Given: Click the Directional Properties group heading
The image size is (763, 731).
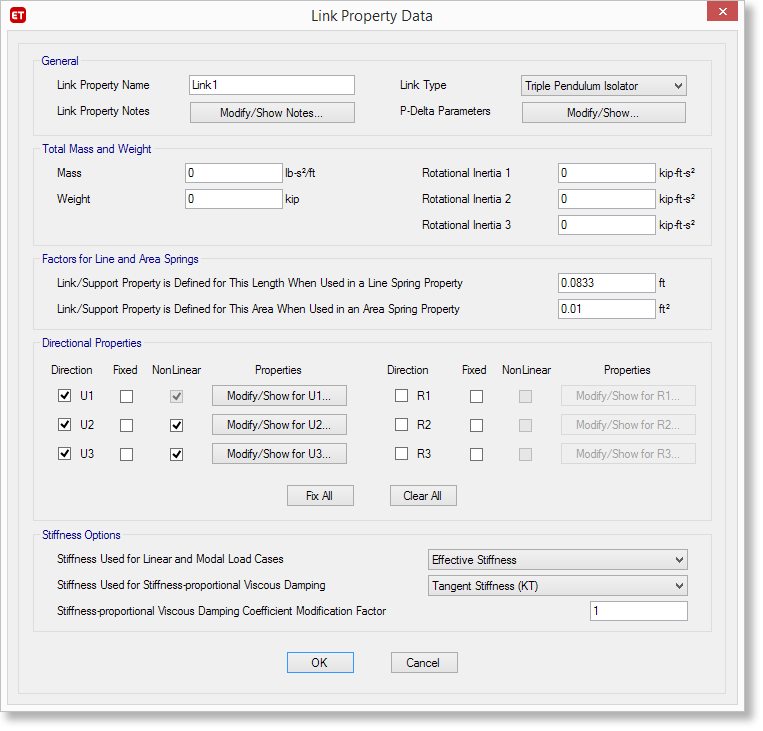Looking at the screenshot, I should point(91,343).
